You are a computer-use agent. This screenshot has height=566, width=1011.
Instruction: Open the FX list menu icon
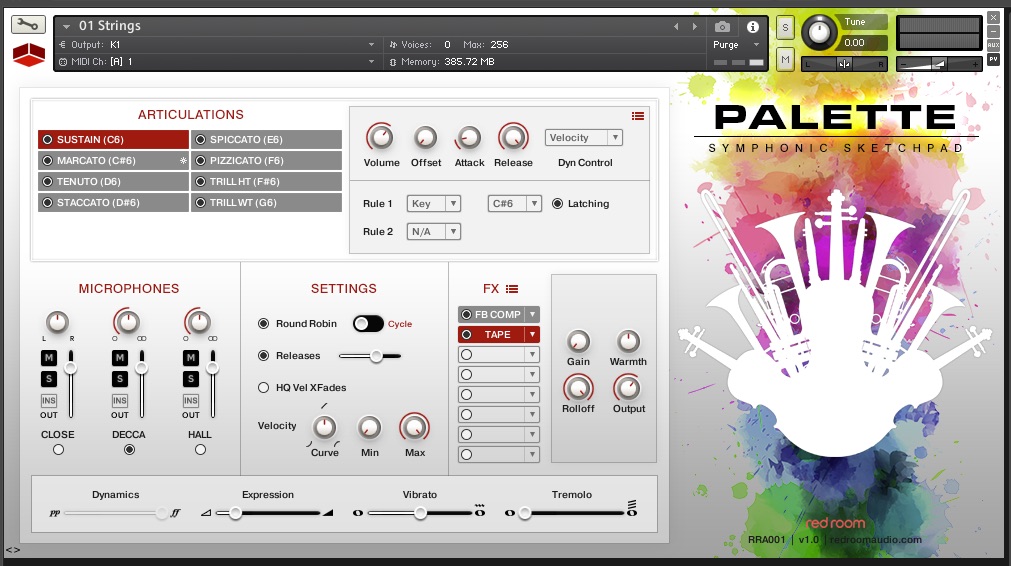pos(512,289)
